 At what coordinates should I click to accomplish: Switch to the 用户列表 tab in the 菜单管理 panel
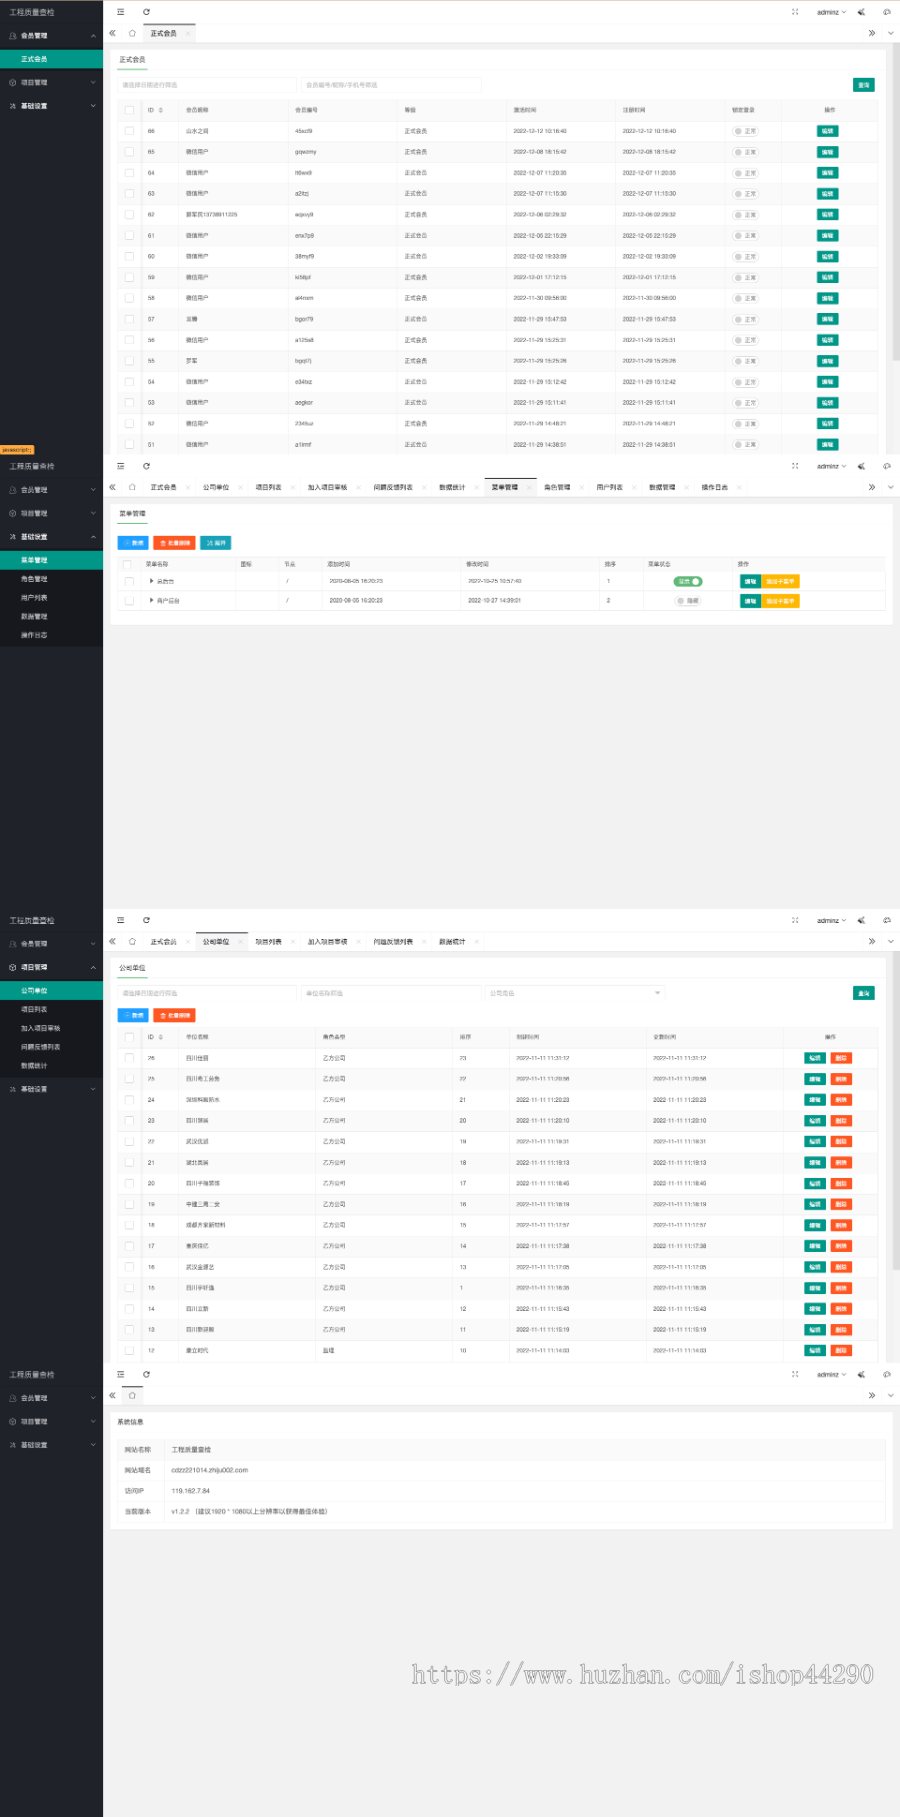610,487
